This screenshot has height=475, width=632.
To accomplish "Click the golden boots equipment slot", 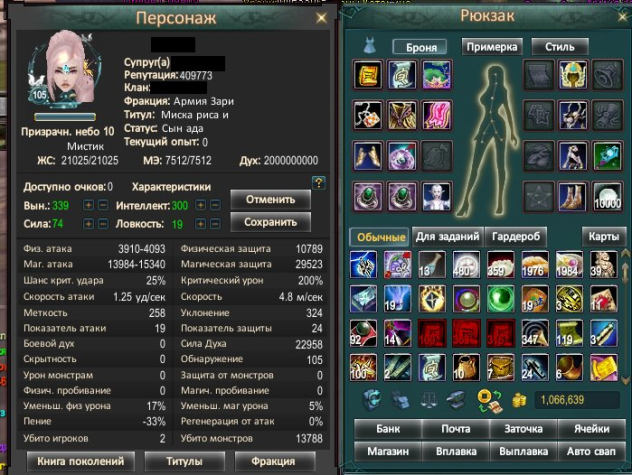I will click(x=573, y=196).
